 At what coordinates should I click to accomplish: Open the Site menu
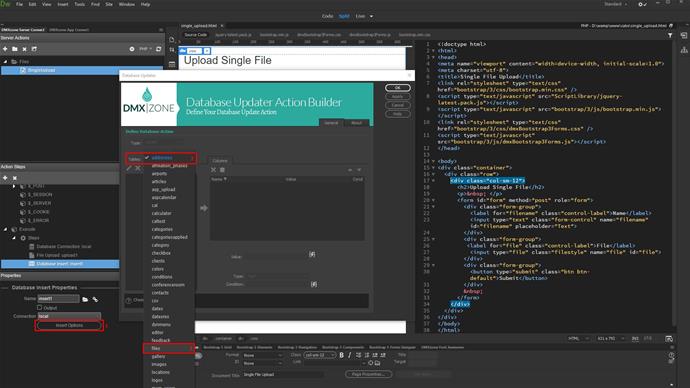point(109,4)
